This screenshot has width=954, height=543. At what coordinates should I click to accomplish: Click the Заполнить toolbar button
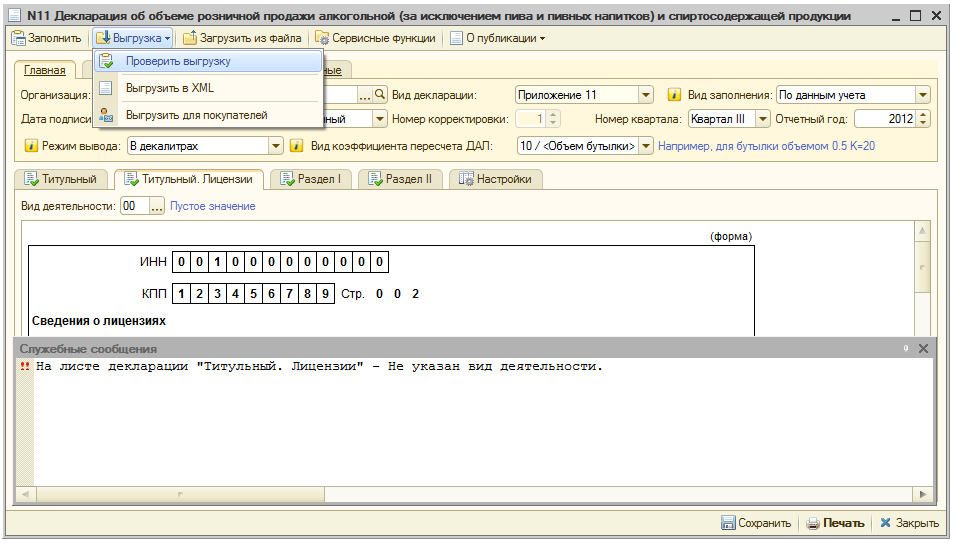click(x=47, y=38)
